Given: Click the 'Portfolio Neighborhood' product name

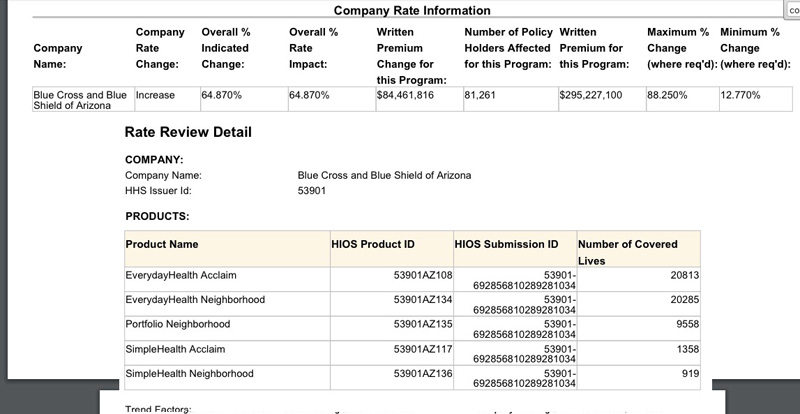Looking at the screenshot, I should pos(178,325).
